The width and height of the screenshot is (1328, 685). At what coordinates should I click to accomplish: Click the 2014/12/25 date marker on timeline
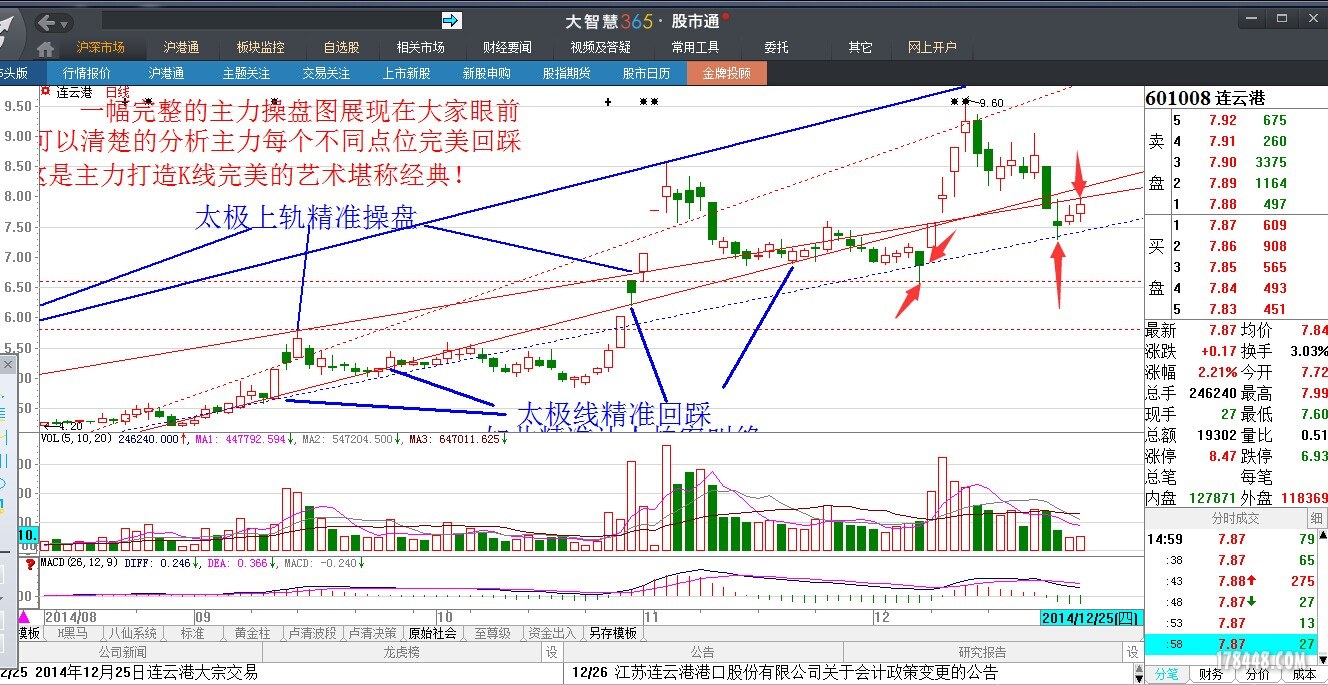point(1090,617)
